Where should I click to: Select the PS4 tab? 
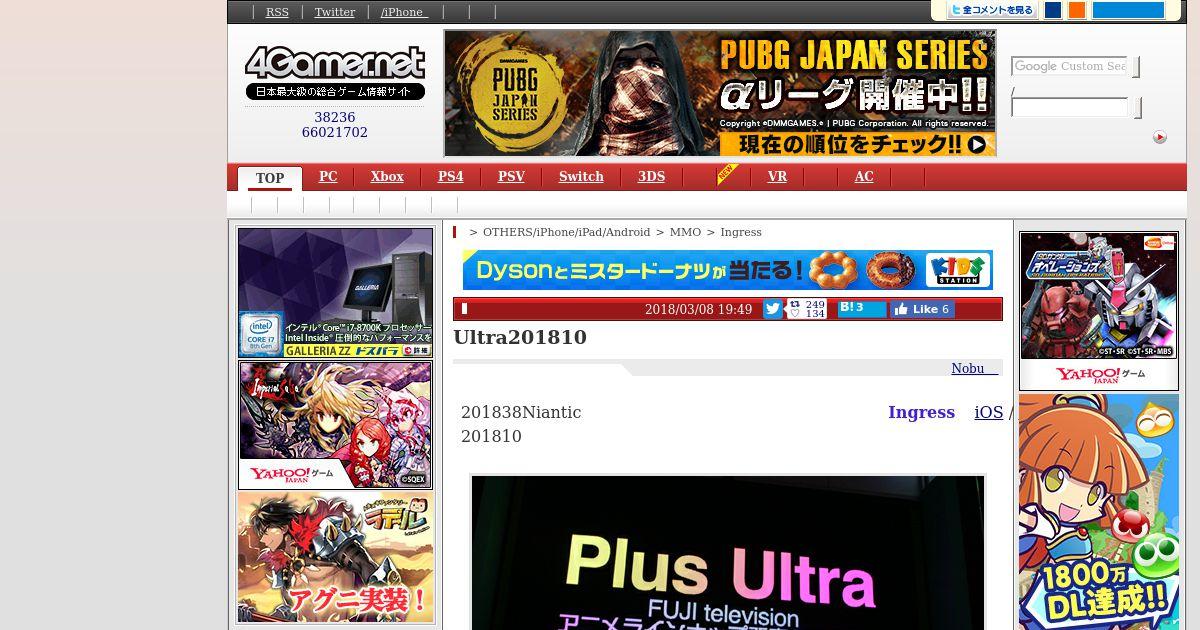(x=450, y=176)
